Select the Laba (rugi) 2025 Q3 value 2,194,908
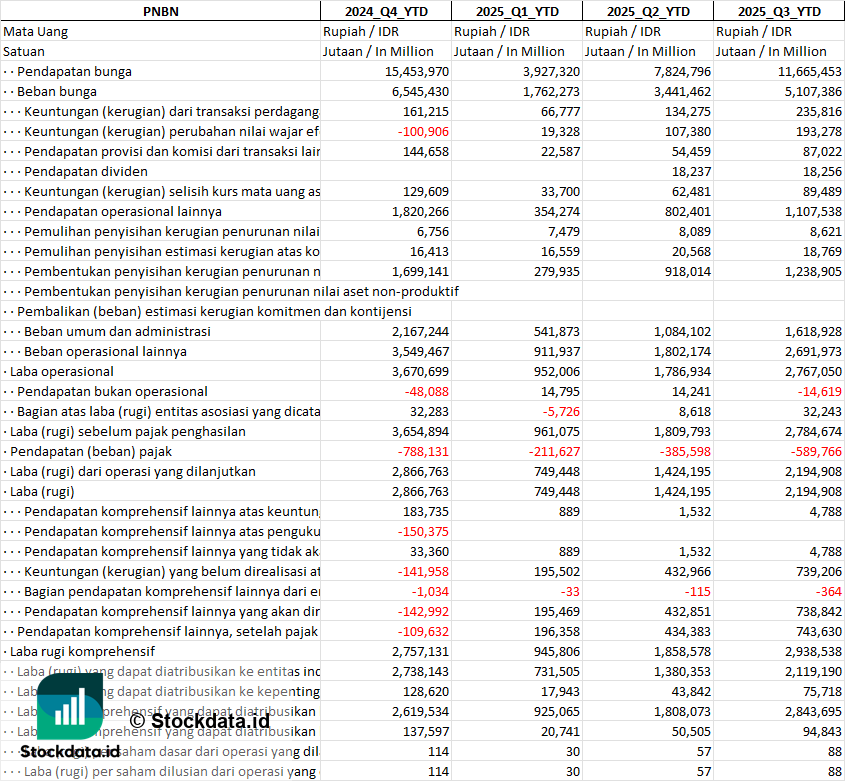The height and width of the screenshot is (781, 845). tap(779, 492)
